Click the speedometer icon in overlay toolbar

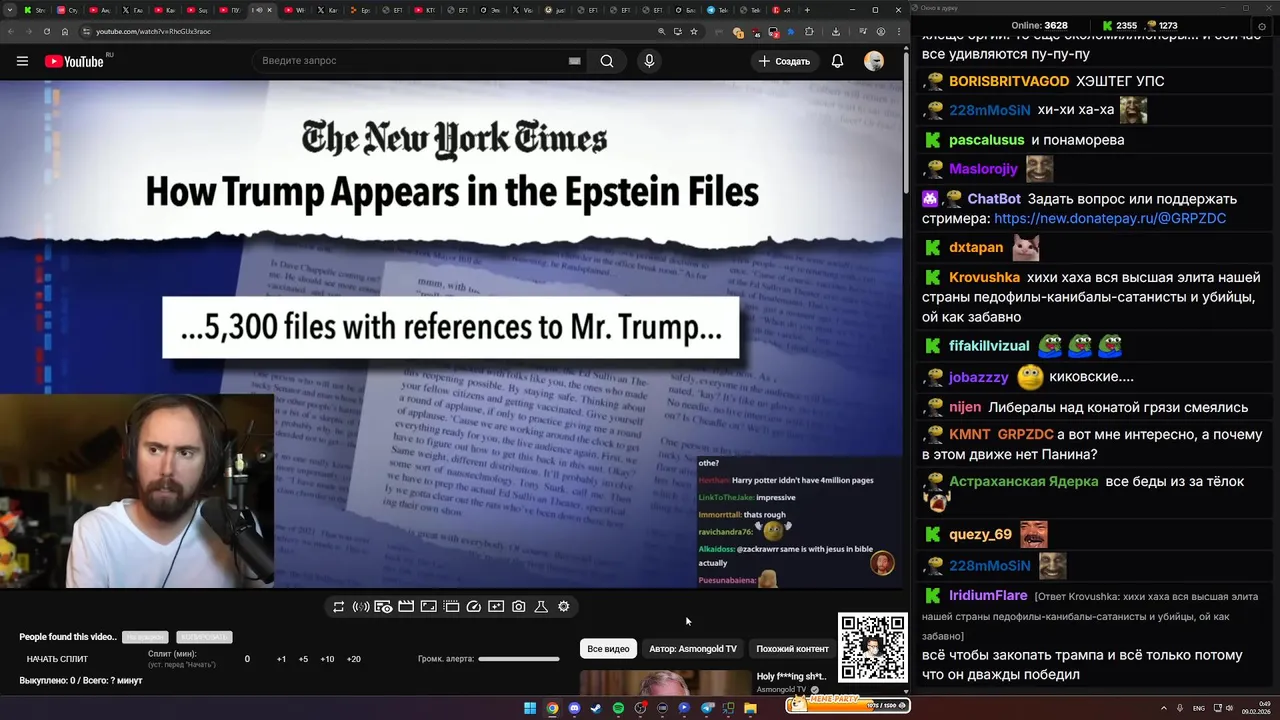[x=474, y=606]
